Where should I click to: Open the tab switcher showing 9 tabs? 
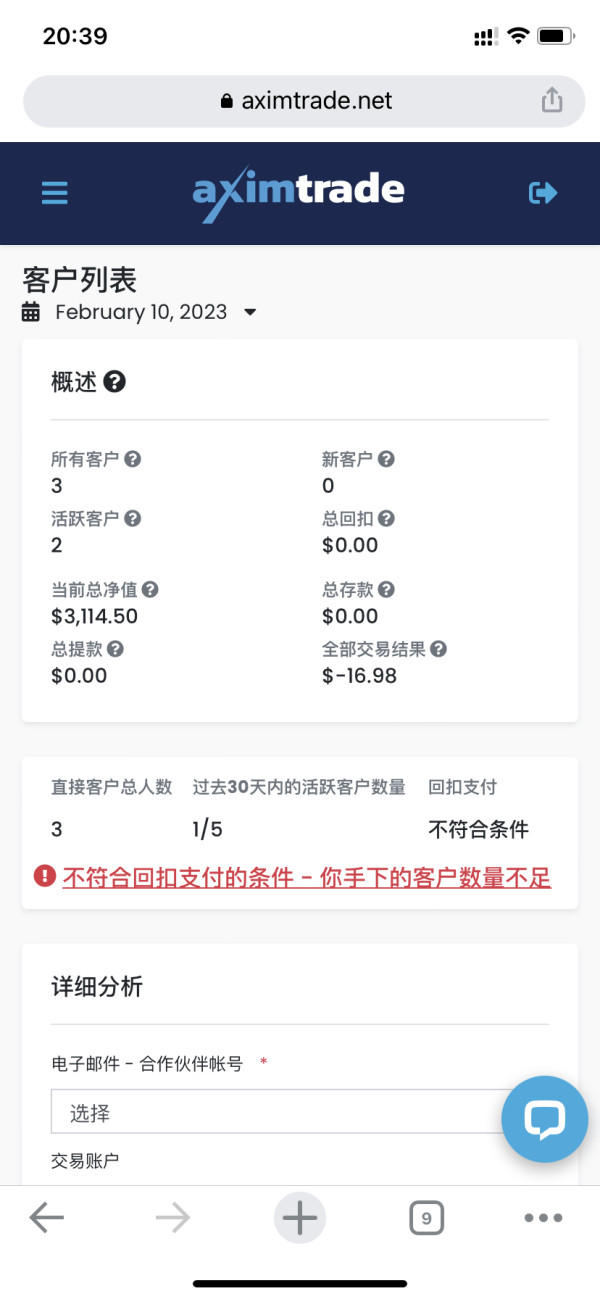(x=426, y=1218)
